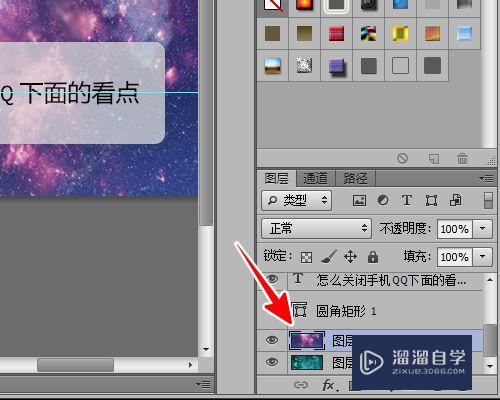
Task: Open the 填充 fill slider arrow
Action: click(x=483, y=257)
